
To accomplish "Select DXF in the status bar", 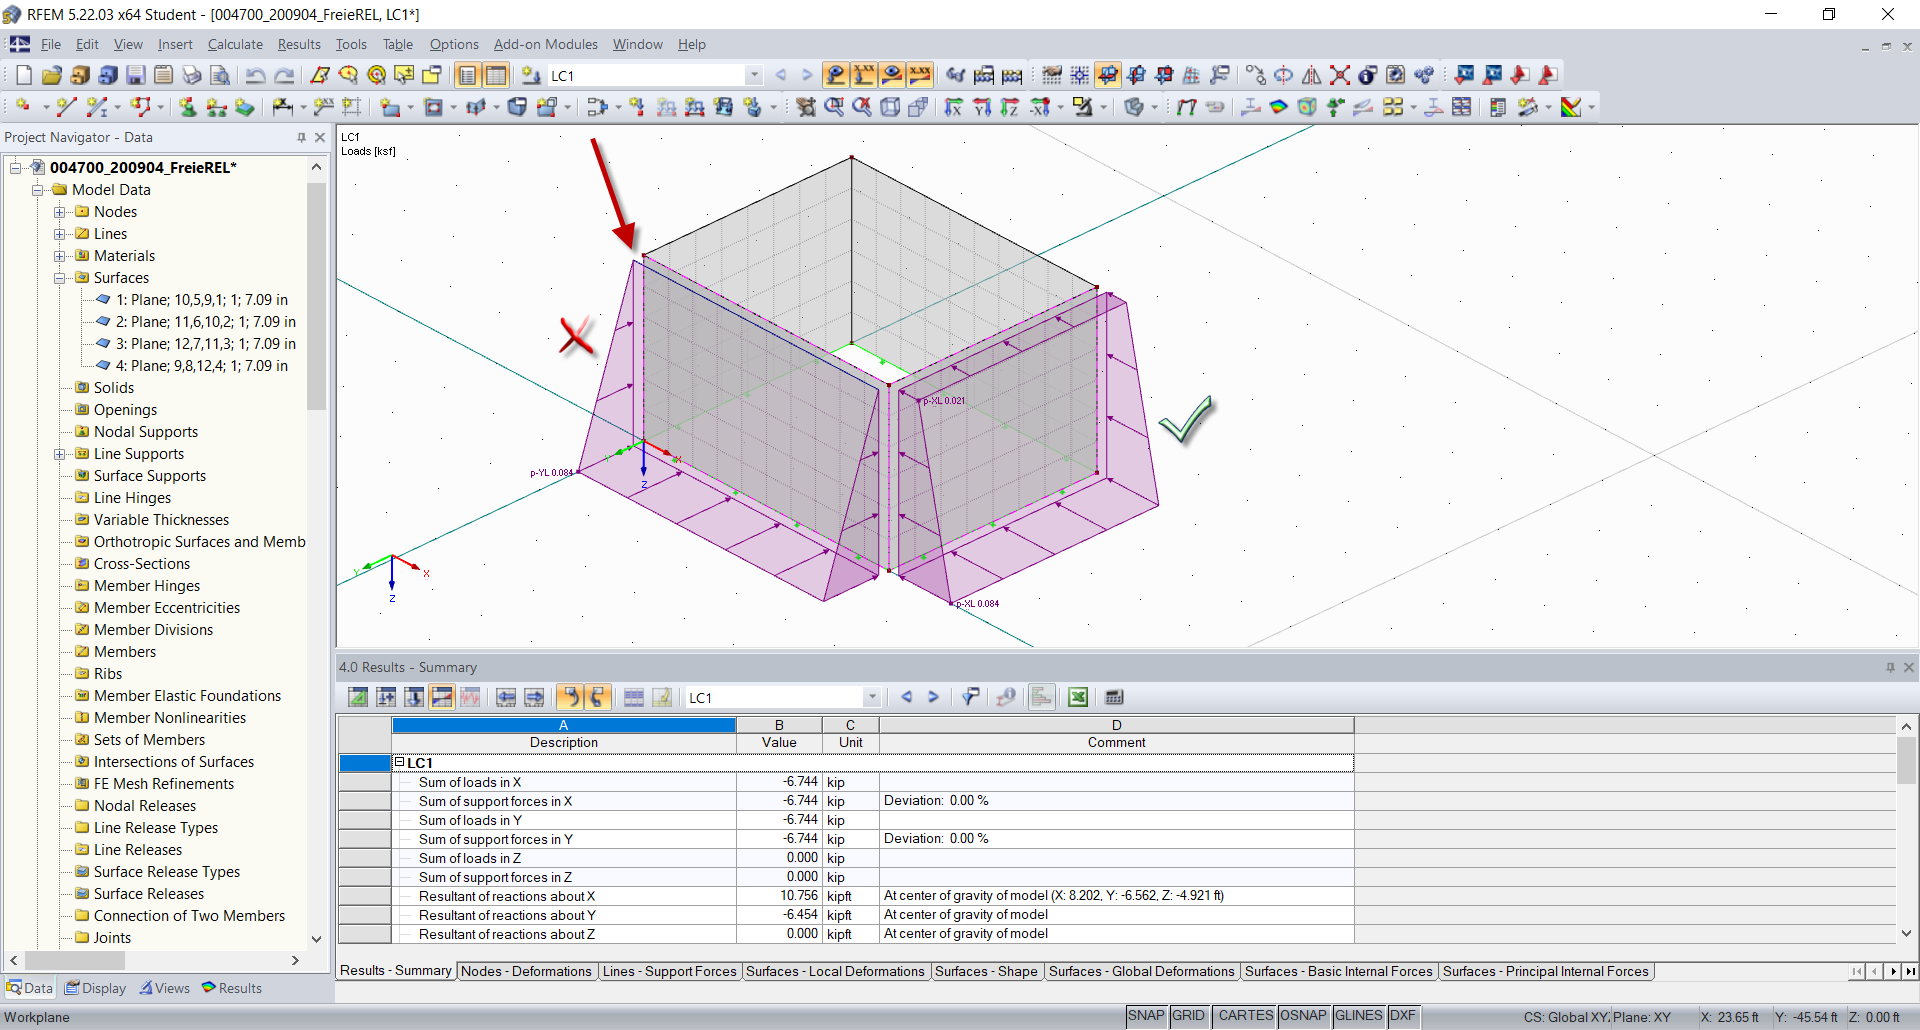I will click(x=1403, y=1016).
